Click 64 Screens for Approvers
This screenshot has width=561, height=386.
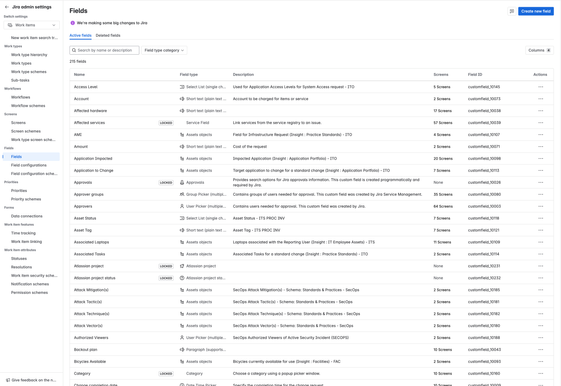(x=443, y=206)
